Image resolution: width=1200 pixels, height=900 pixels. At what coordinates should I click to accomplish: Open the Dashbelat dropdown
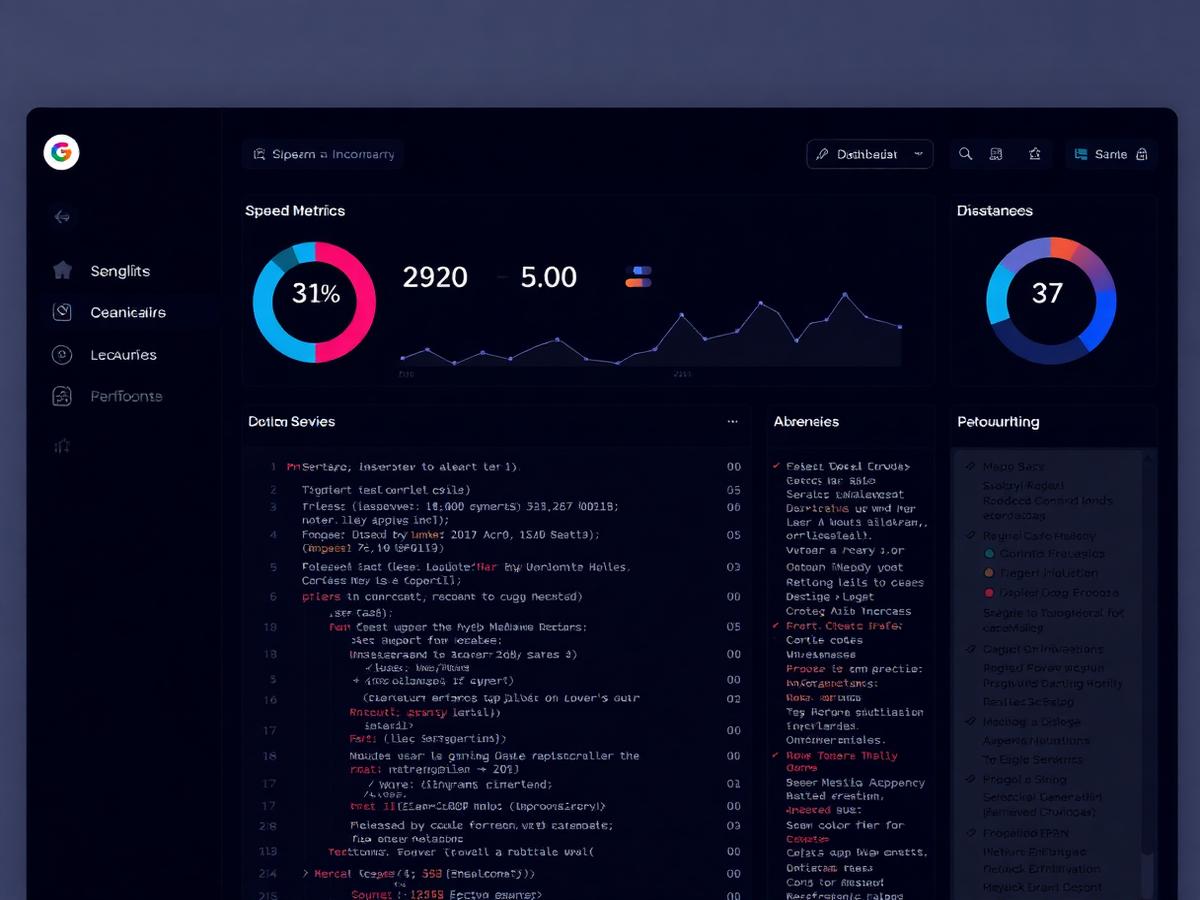tap(869, 154)
